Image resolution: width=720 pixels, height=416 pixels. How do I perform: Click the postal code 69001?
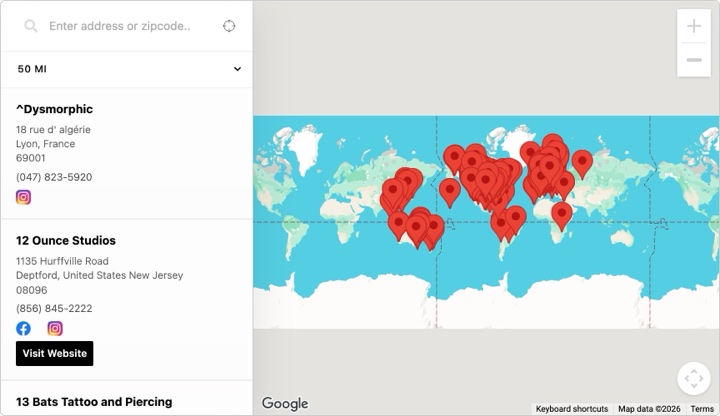31,158
